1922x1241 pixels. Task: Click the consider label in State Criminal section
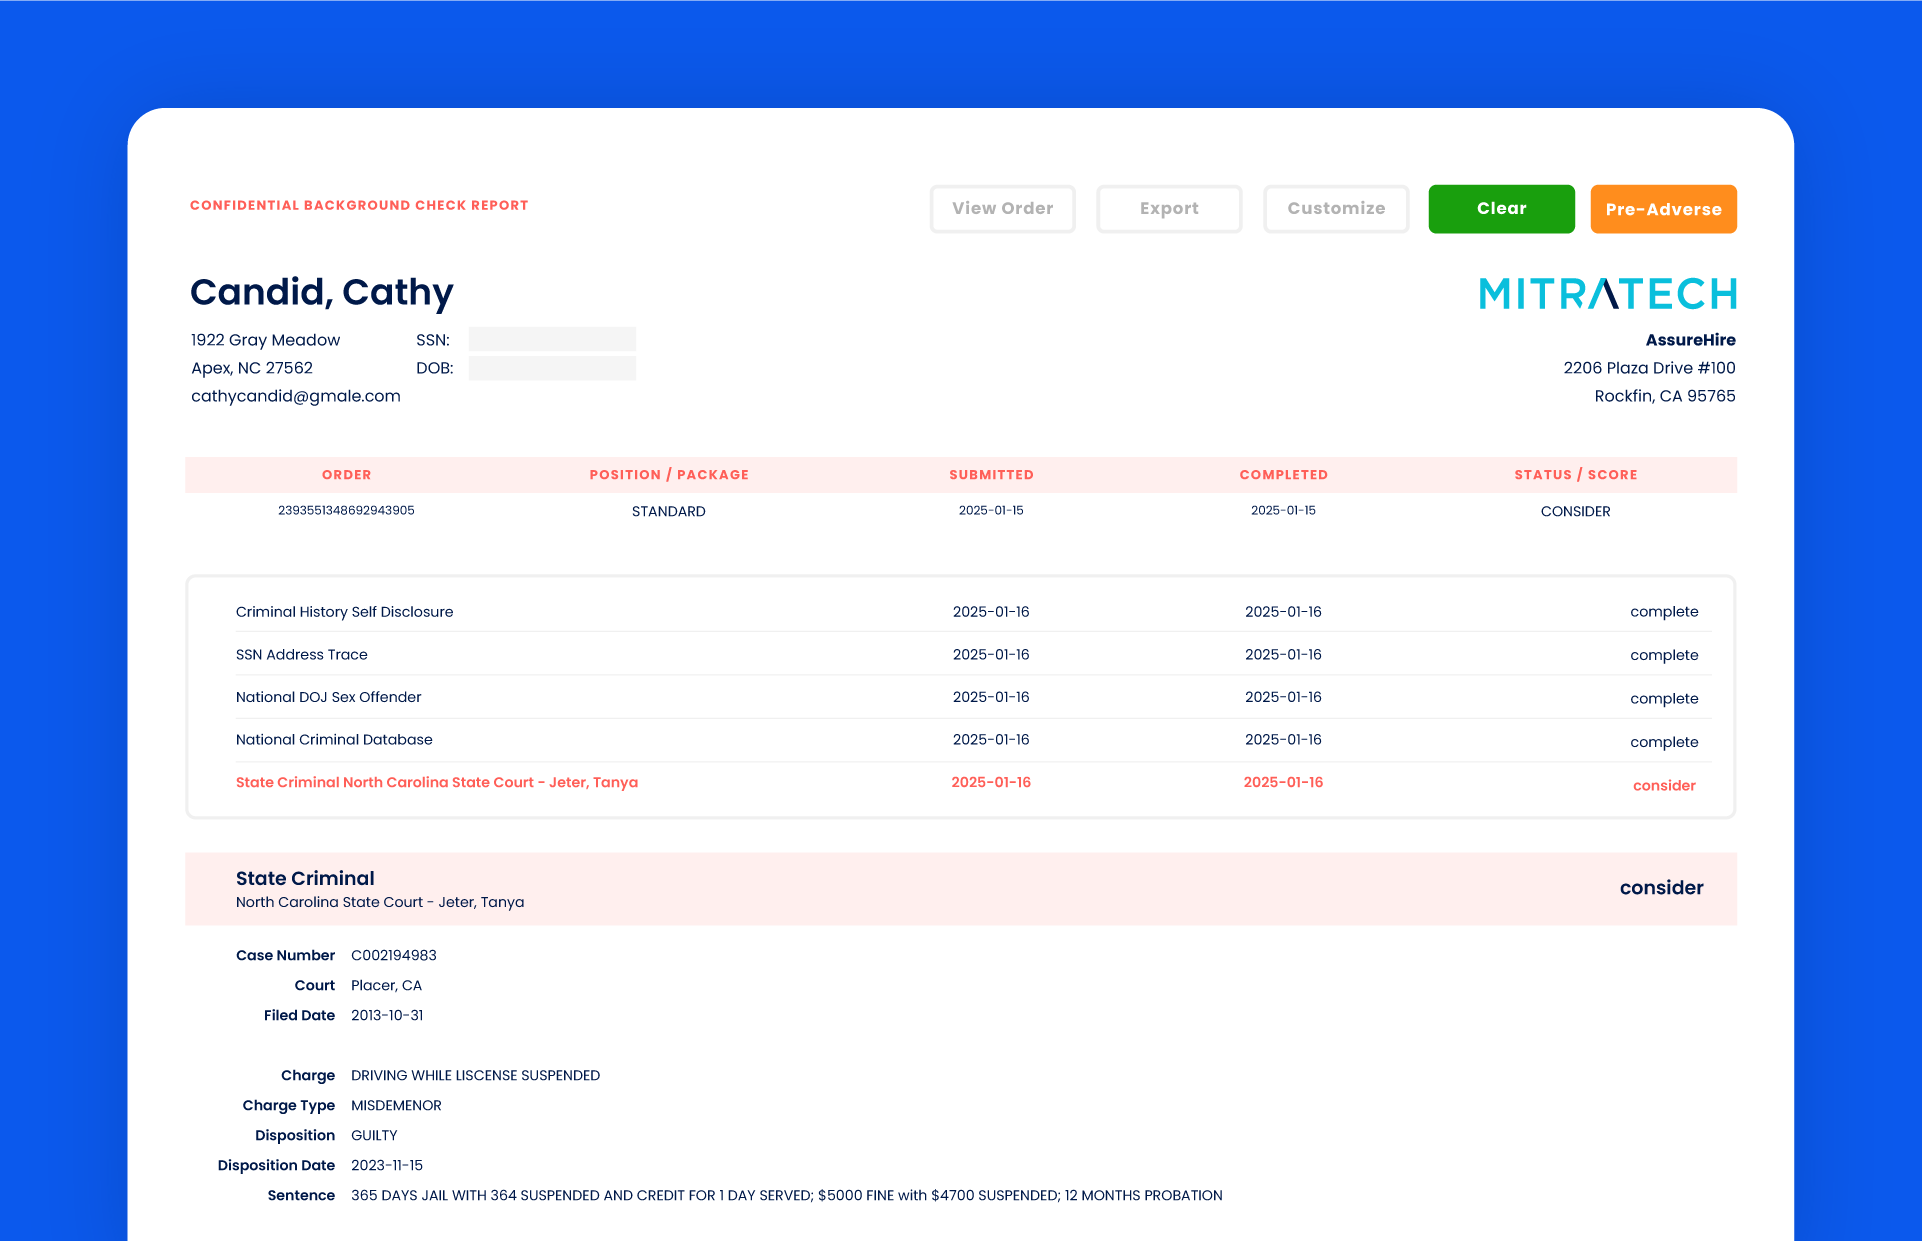(1661, 888)
